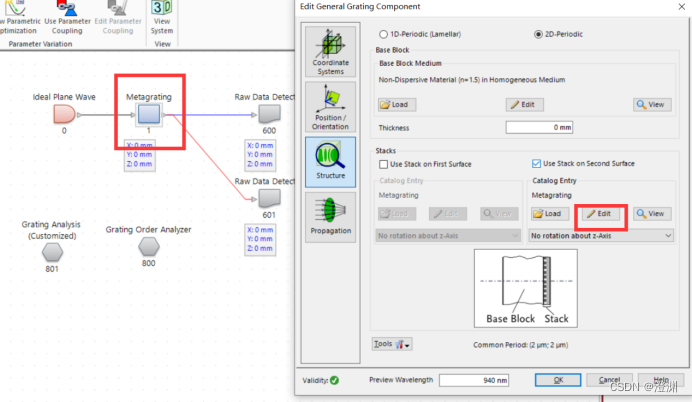Select the 1D-Periodic (Lamellar) option
The width and height of the screenshot is (692, 402).
click(x=420, y=34)
